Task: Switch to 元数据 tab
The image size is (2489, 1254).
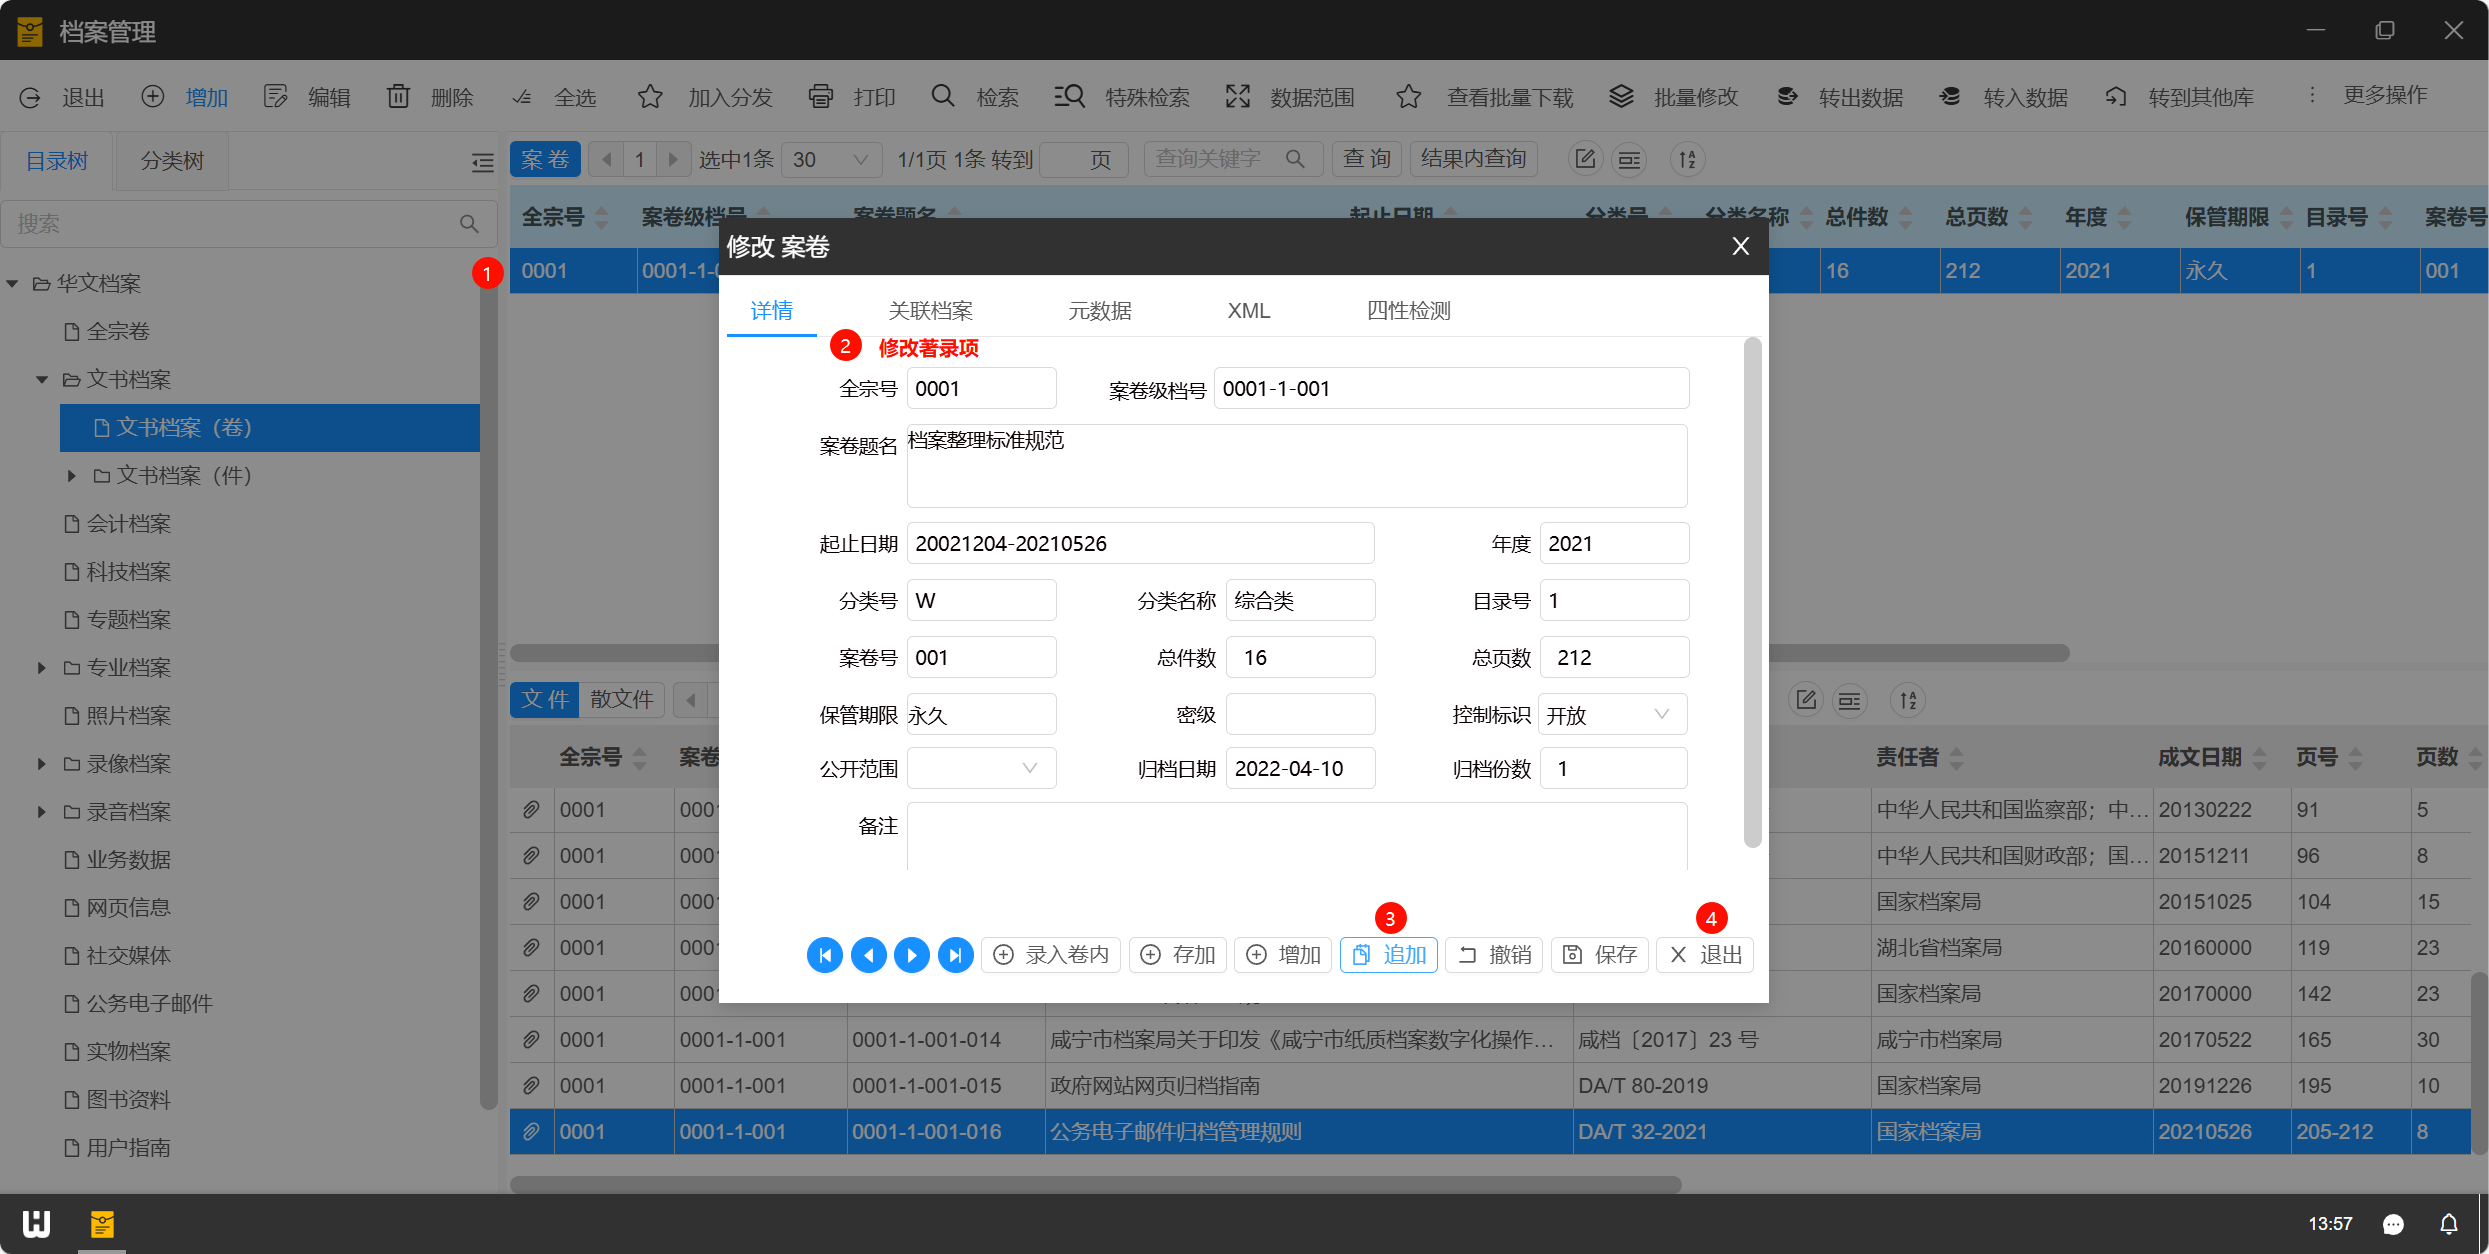Action: click(1099, 311)
